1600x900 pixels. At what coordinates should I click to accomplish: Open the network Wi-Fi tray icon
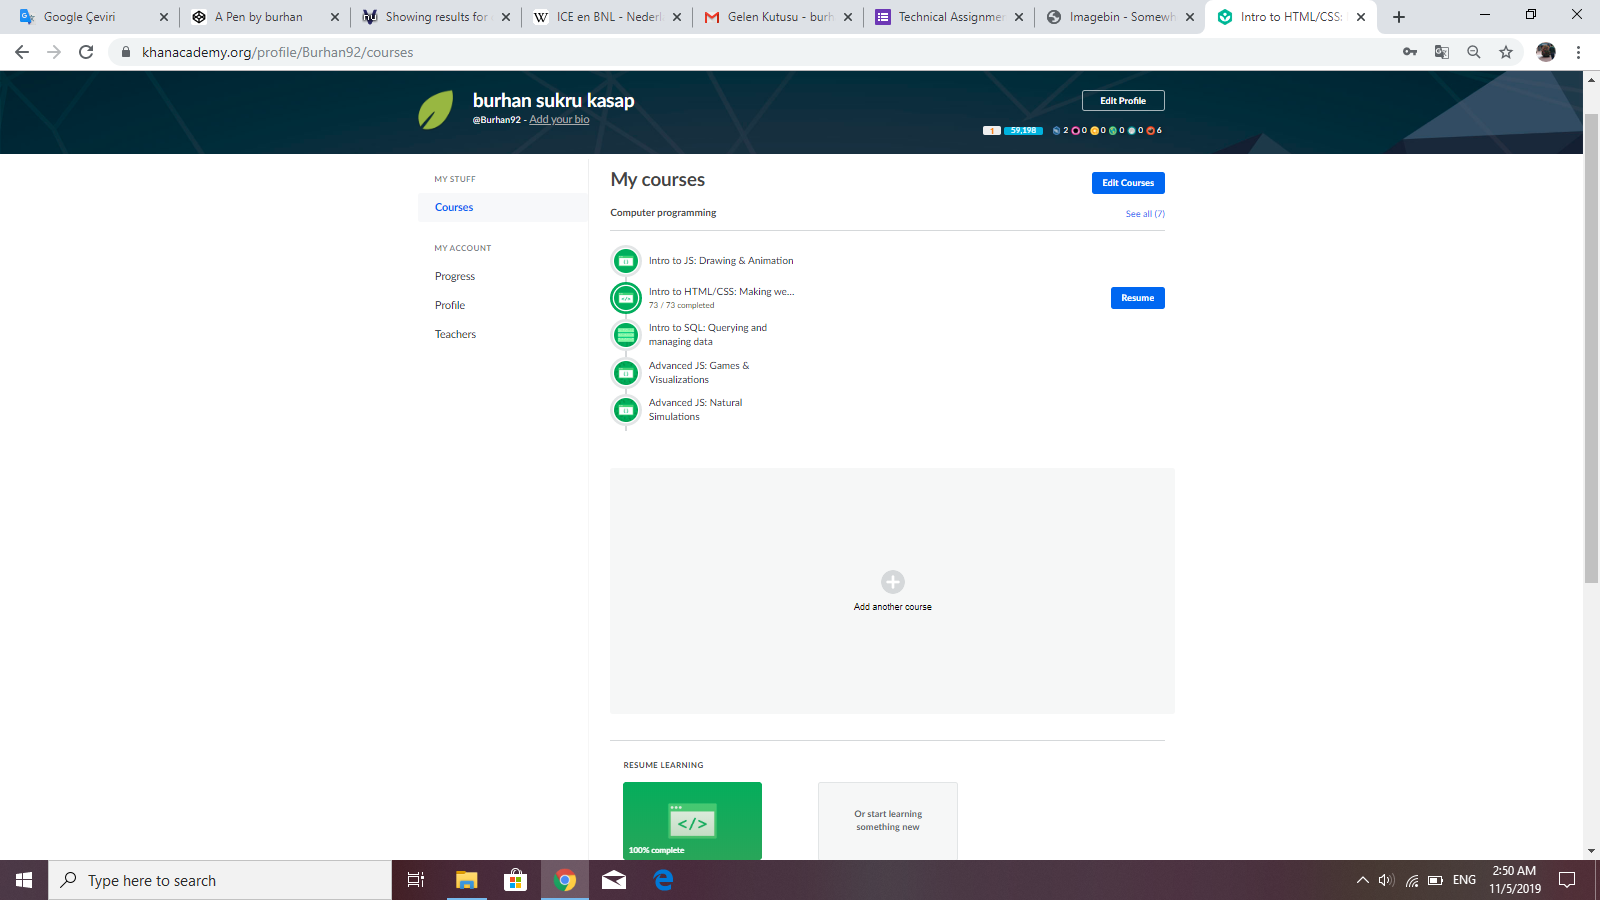point(1411,880)
